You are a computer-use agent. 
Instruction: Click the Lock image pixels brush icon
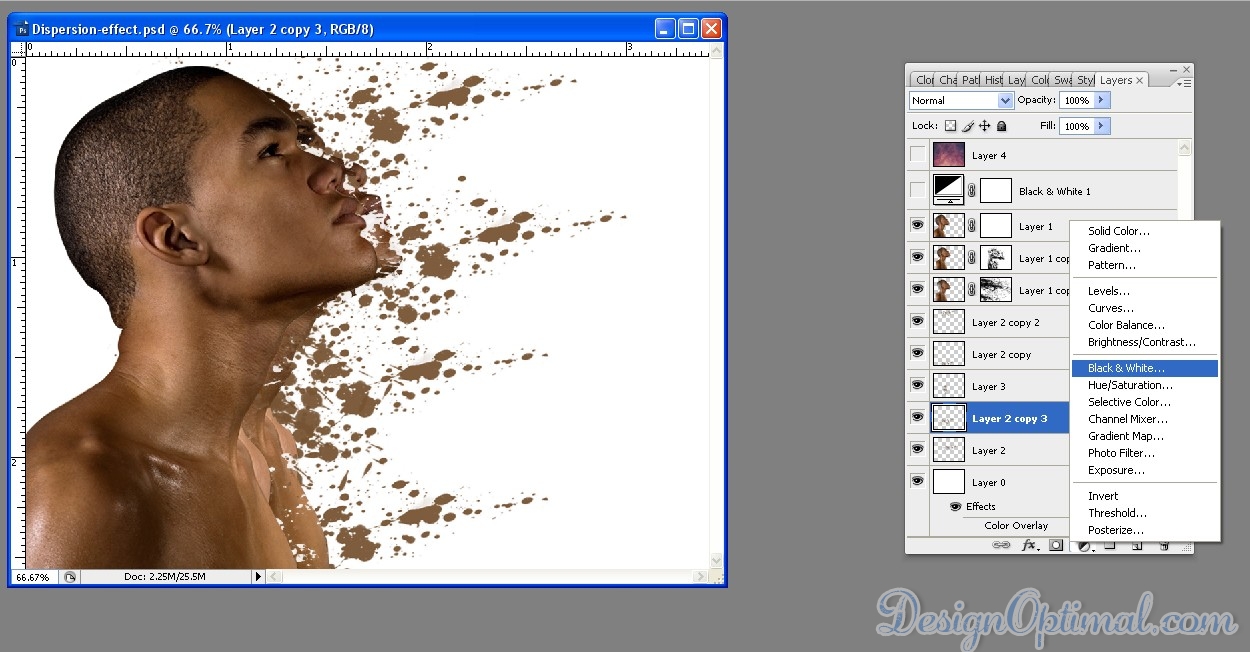(967, 126)
